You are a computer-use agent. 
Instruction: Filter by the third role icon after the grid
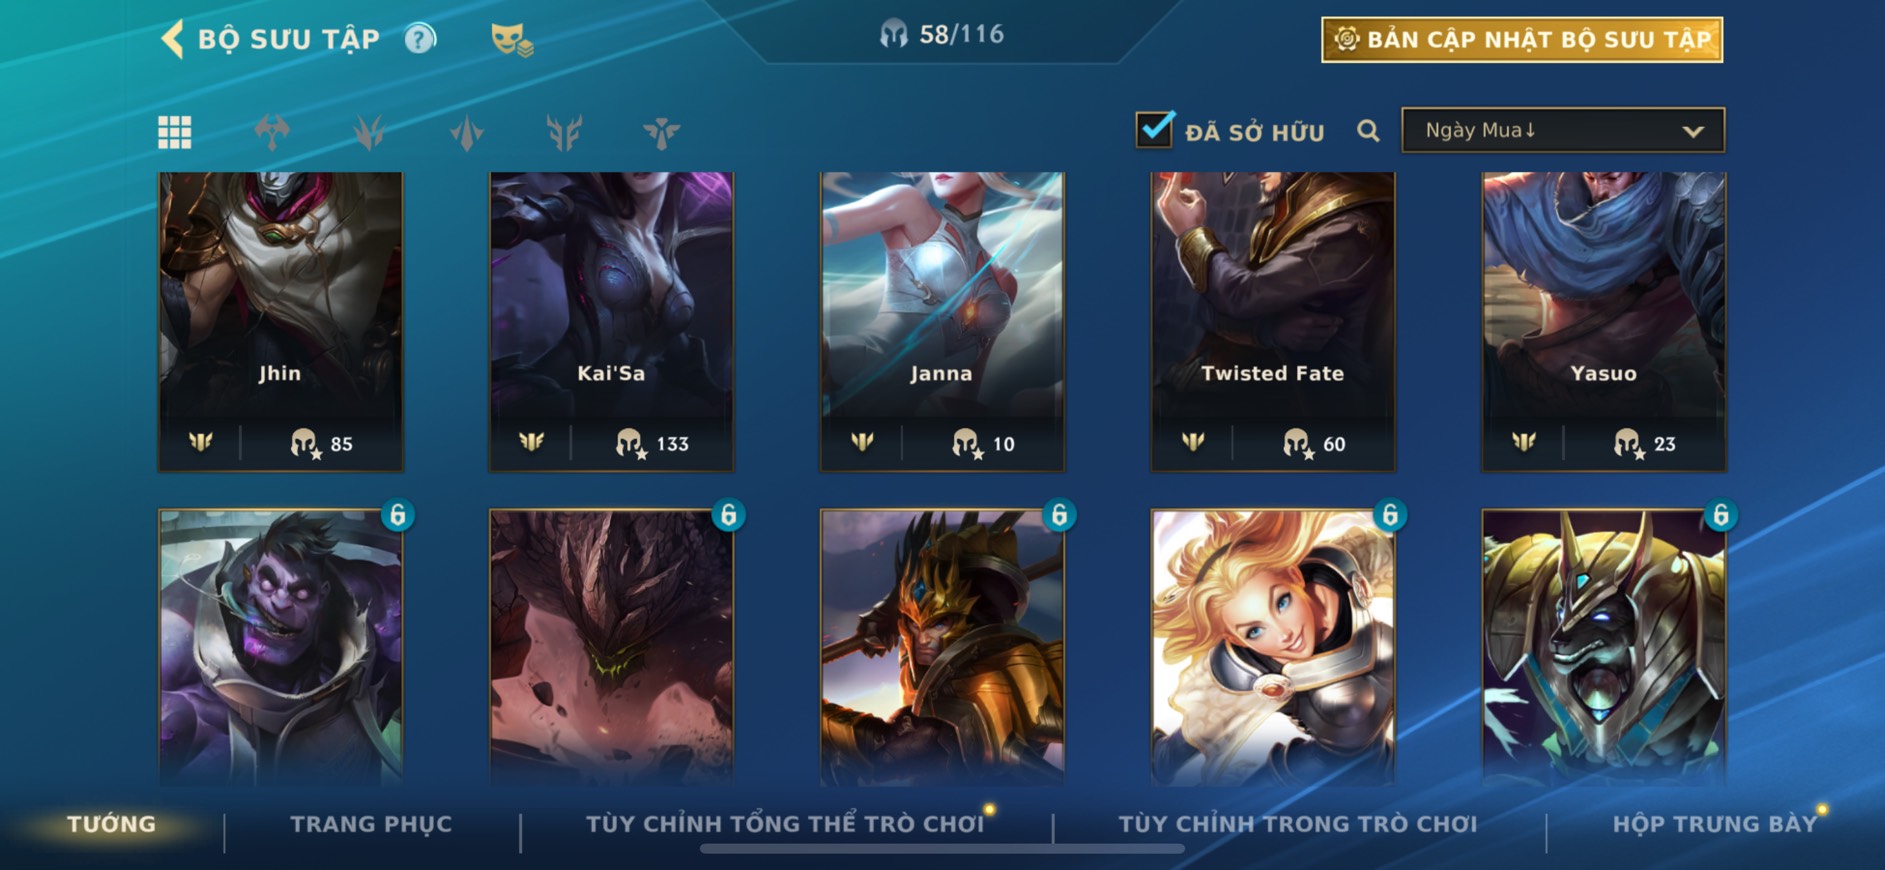(x=467, y=132)
